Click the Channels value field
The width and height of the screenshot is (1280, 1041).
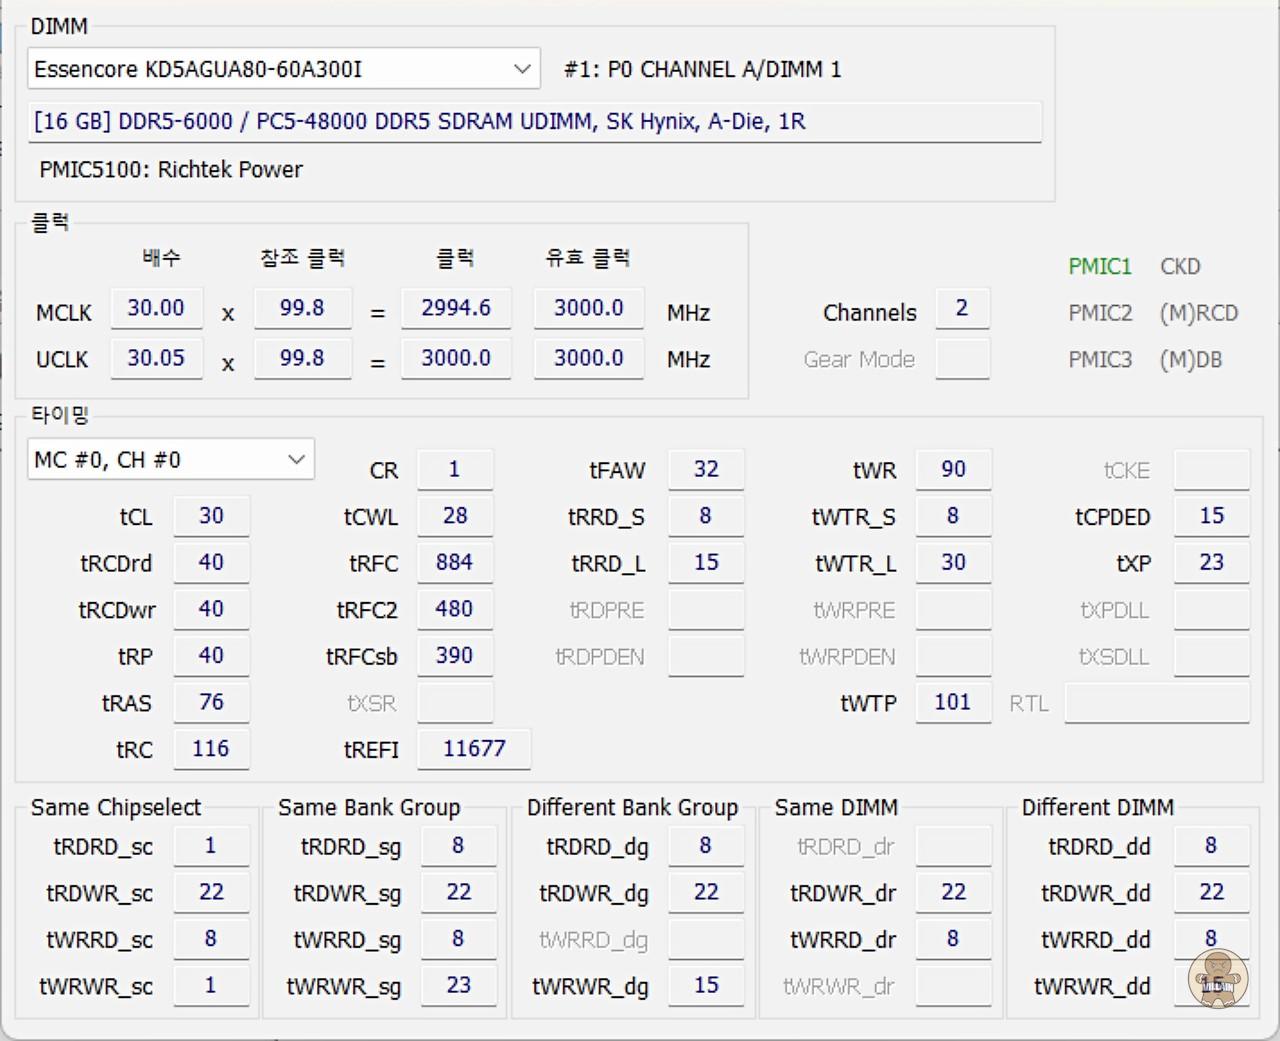(962, 309)
